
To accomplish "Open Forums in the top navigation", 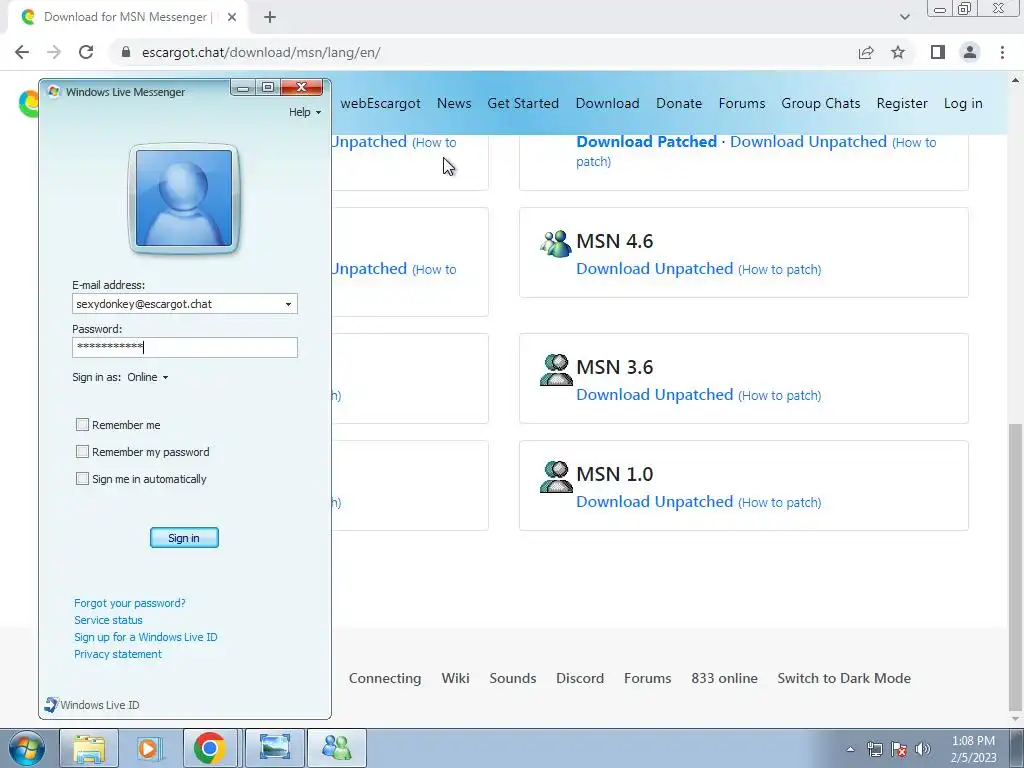I will coord(741,103).
